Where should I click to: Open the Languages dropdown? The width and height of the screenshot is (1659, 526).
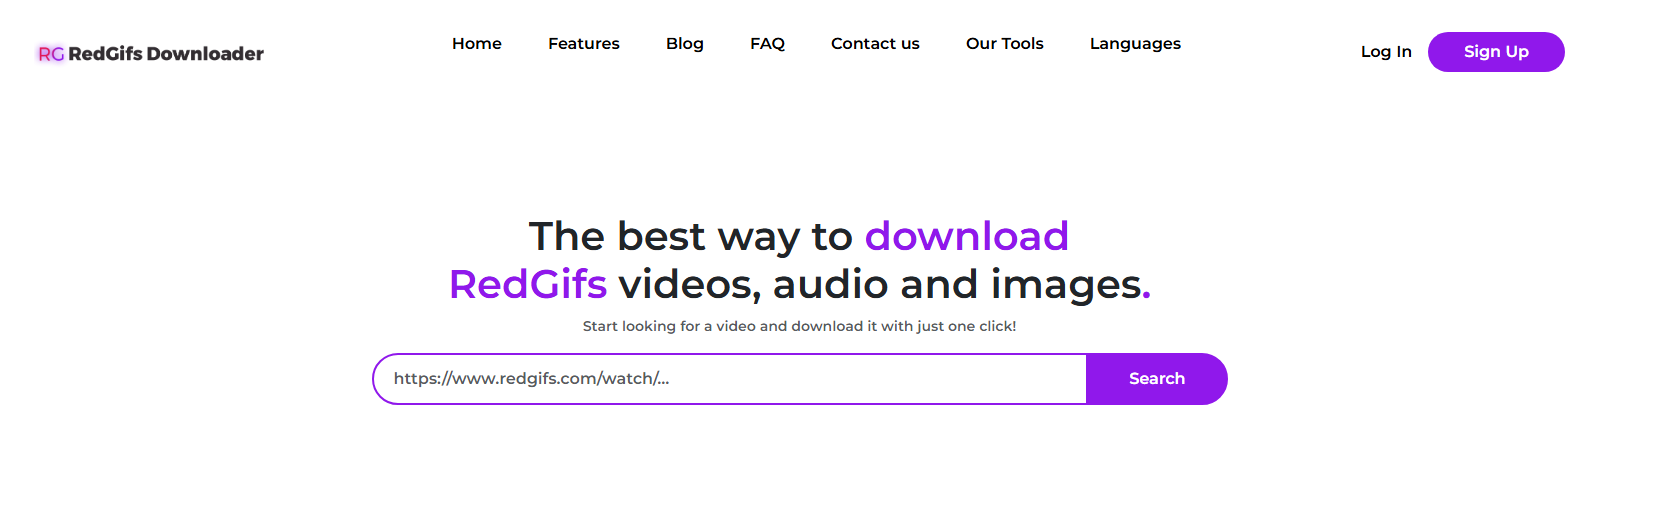pos(1134,44)
